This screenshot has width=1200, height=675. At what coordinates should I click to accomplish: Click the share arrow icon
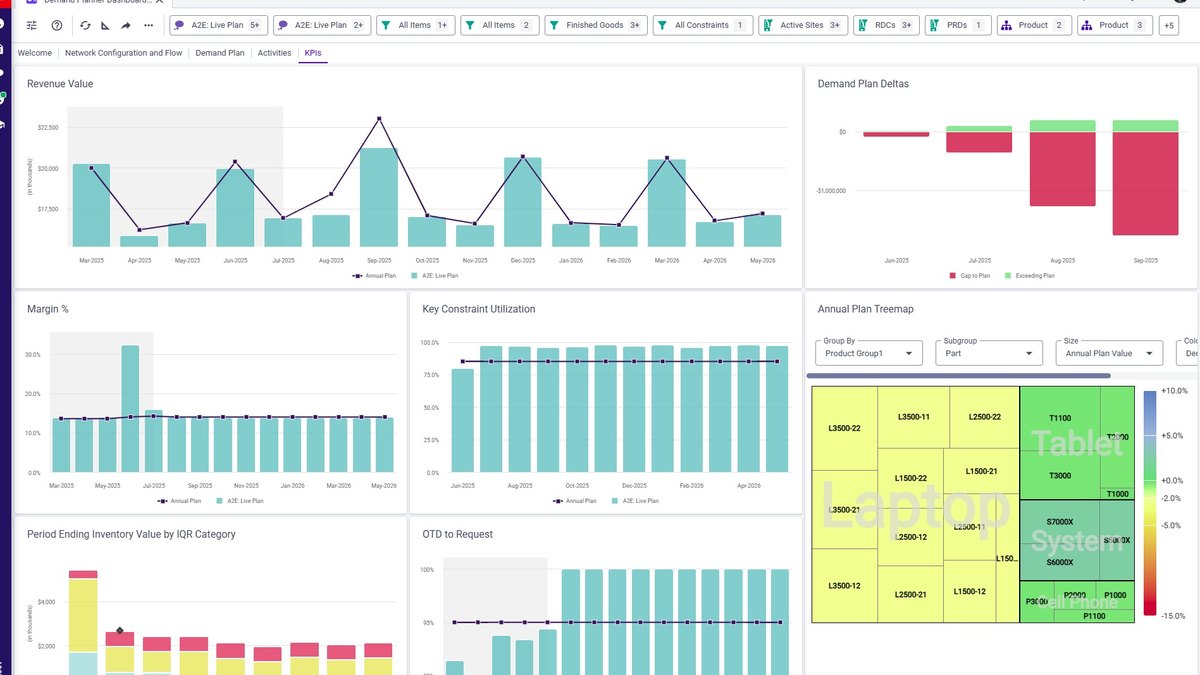click(126, 25)
